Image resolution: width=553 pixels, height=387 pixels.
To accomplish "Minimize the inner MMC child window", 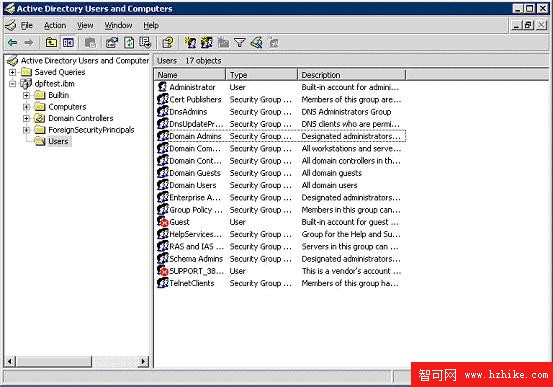I will tap(517, 25).
